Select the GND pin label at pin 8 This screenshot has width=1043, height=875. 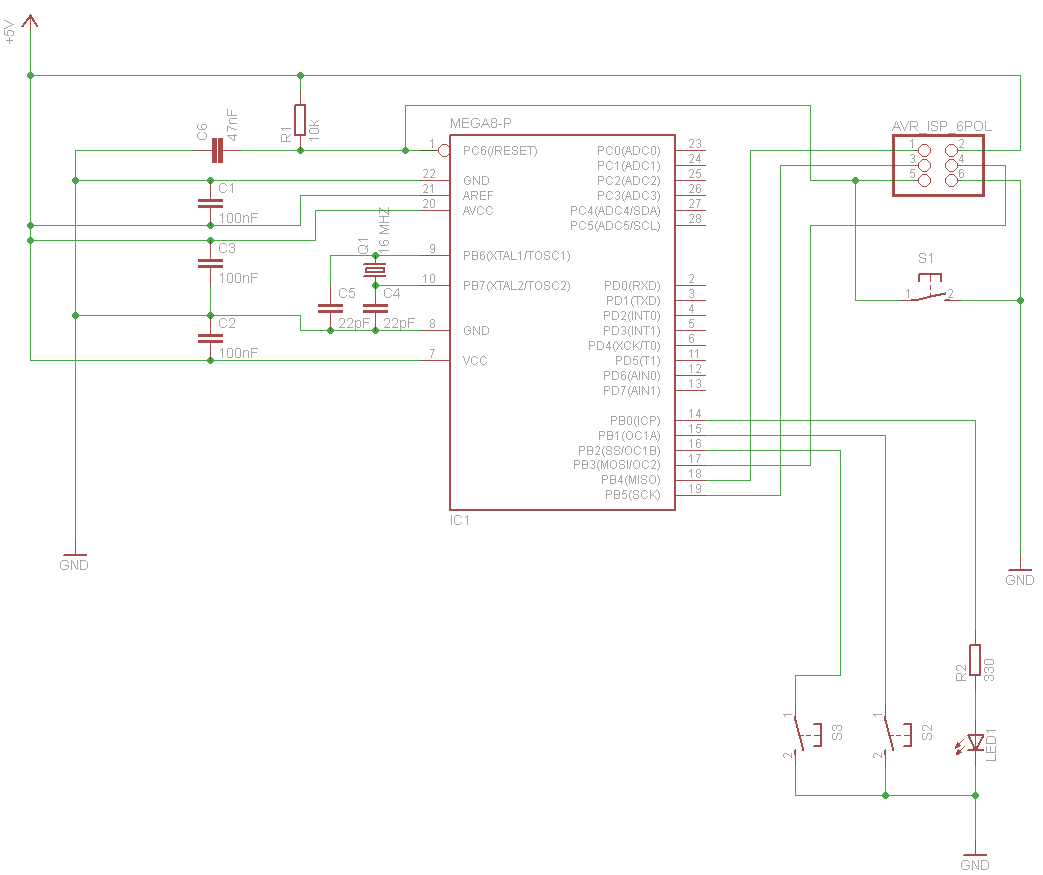(x=476, y=331)
